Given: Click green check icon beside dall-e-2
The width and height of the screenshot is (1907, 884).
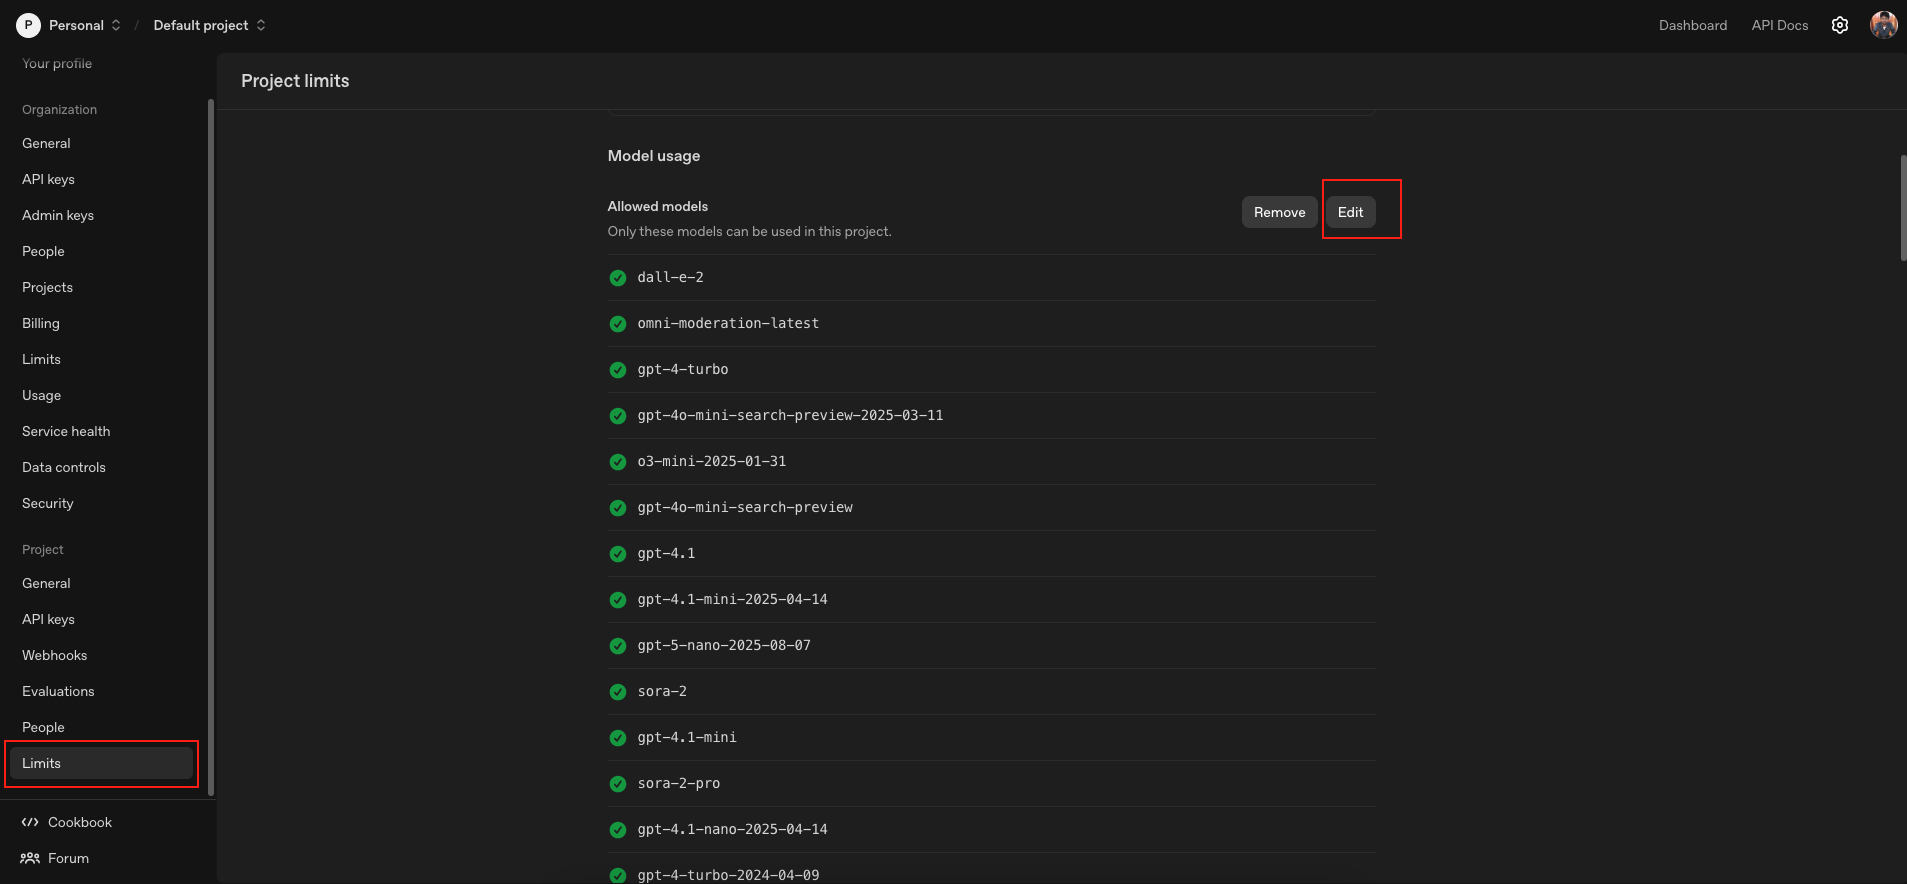Looking at the screenshot, I should 618,278.
